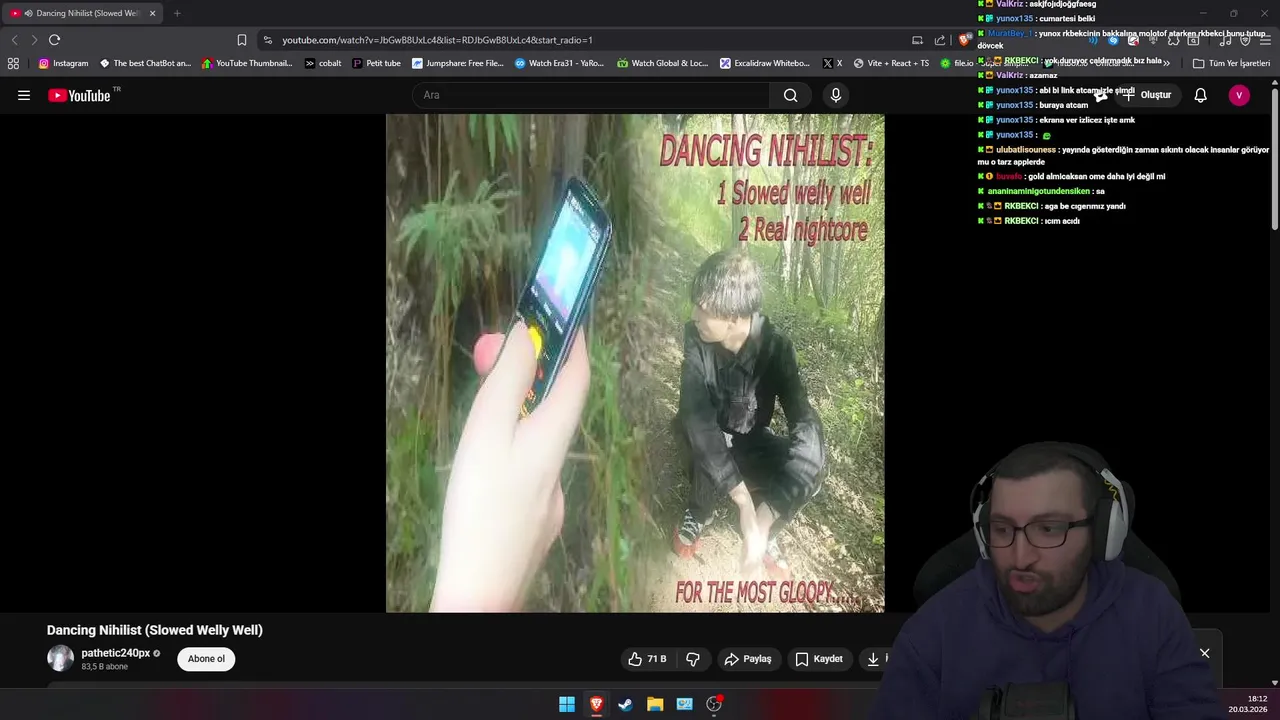Open Brave from the taskbar
The width and height of the screenshot is (1280, 720).
596,704
